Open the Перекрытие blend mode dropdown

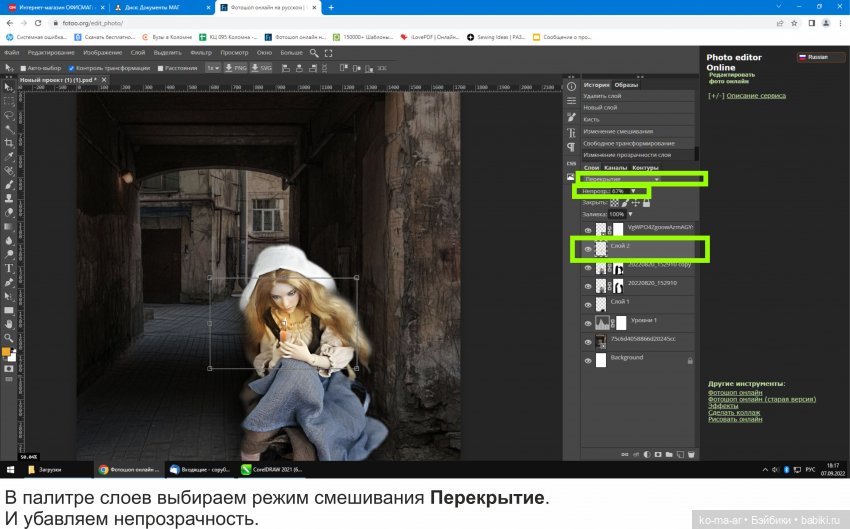coord(621,179)
